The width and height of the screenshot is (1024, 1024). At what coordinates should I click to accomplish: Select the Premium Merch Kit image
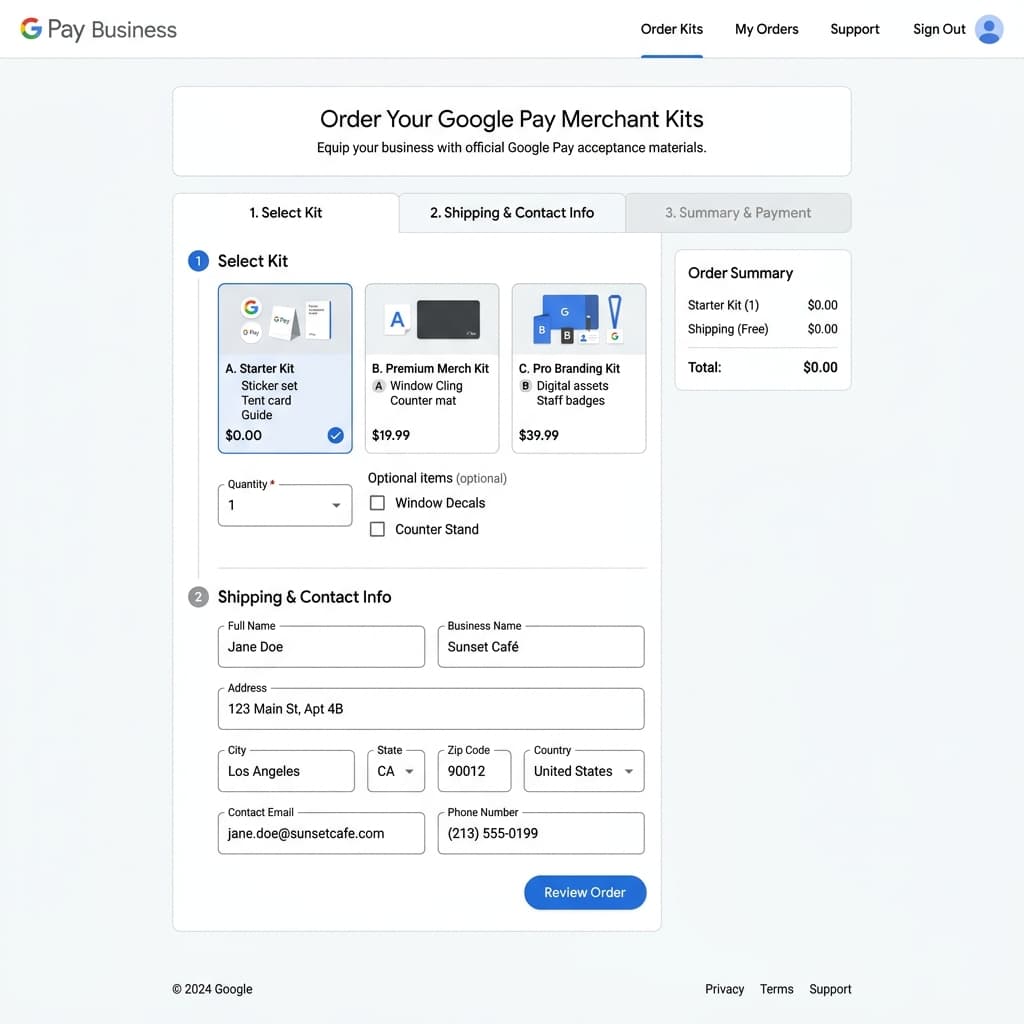click(x=432, y=320)
